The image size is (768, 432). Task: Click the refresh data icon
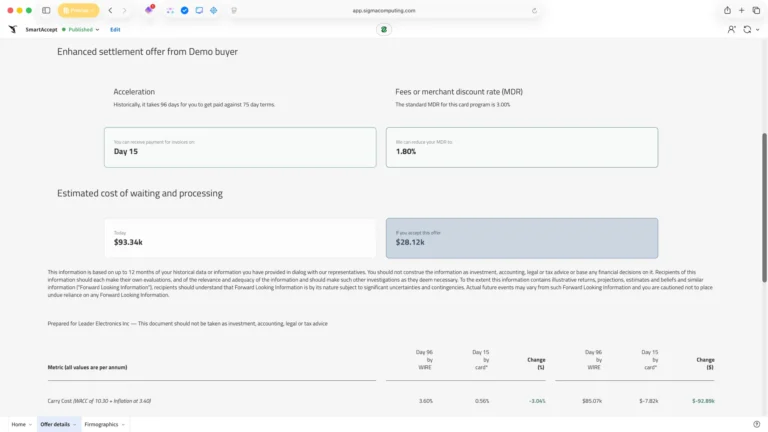click(746, 30)
